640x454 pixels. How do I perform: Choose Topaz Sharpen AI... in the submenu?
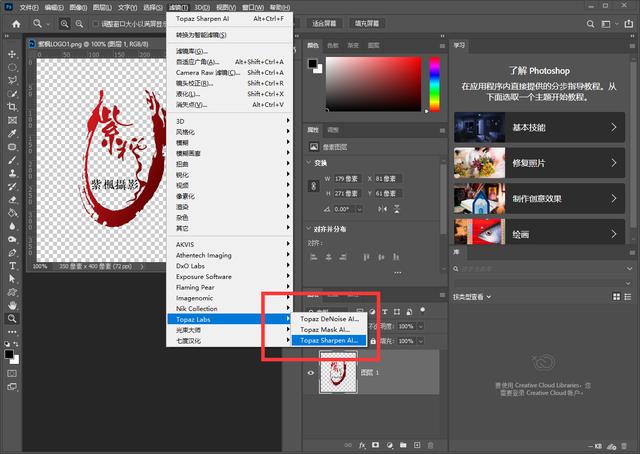click(329, 340)
